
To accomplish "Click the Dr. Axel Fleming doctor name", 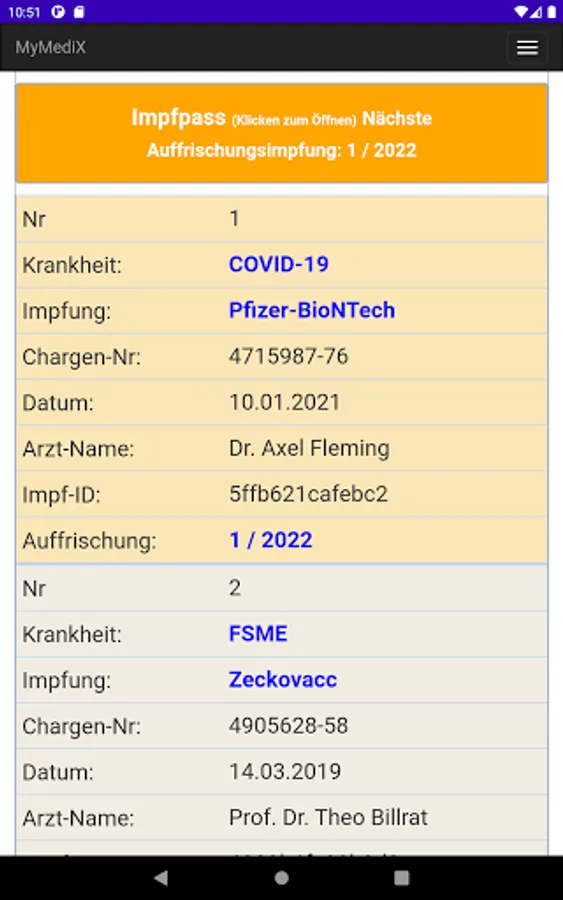I will click(309, 448).
